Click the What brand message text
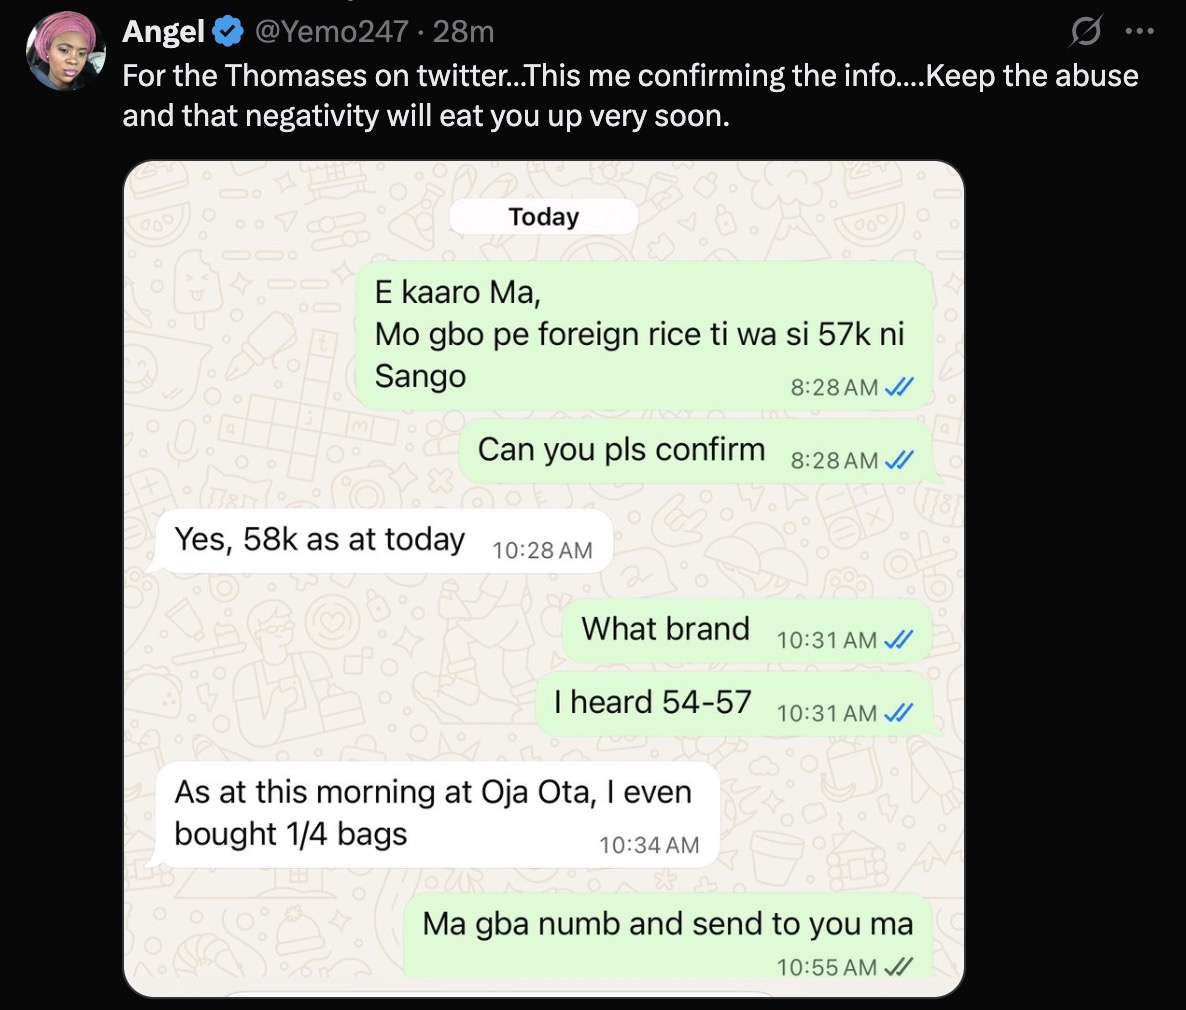The width and height of the screenshot is (1186, 1010). (665, 629)
